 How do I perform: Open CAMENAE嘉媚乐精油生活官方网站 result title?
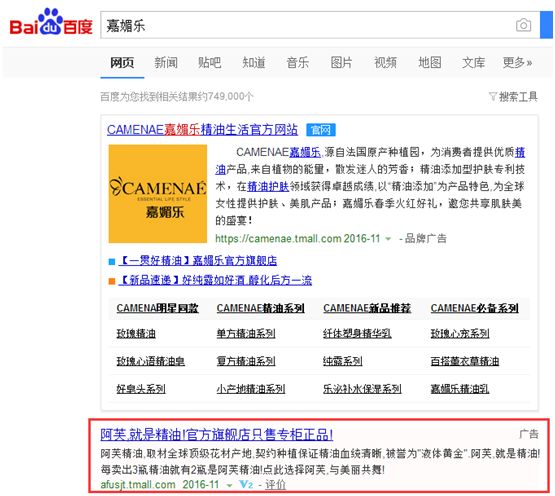[202, 130]
